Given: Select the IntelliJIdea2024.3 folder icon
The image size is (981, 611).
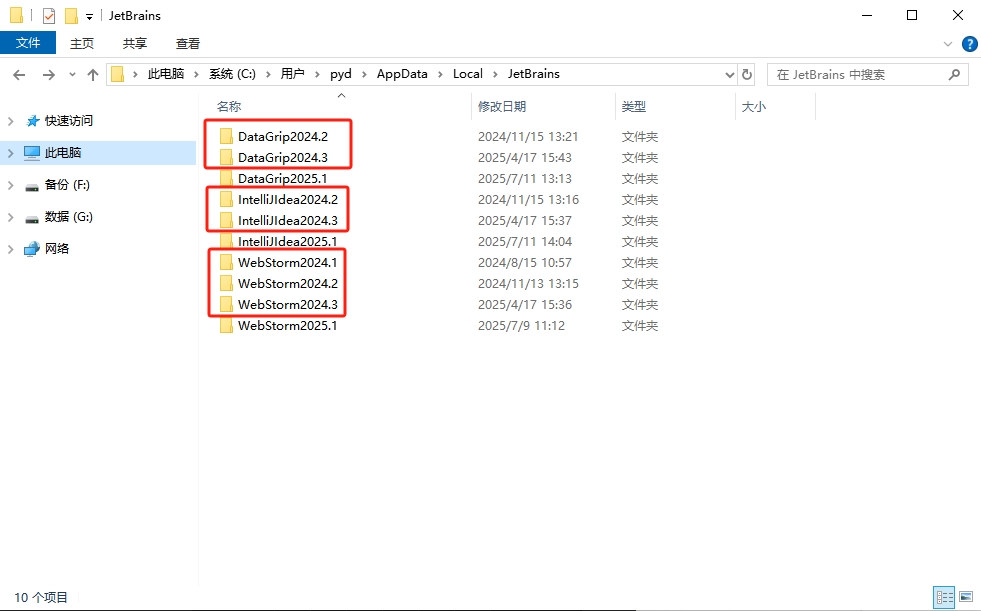Looking at the screenshot, I should [226, 221].
